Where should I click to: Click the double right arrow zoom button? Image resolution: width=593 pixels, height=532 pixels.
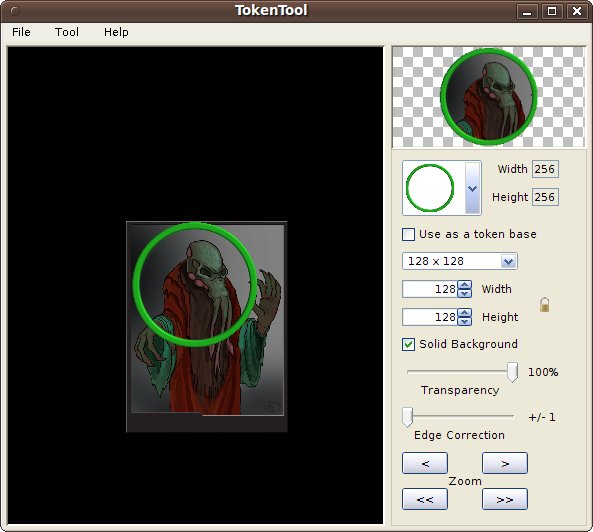coord(505,499)
